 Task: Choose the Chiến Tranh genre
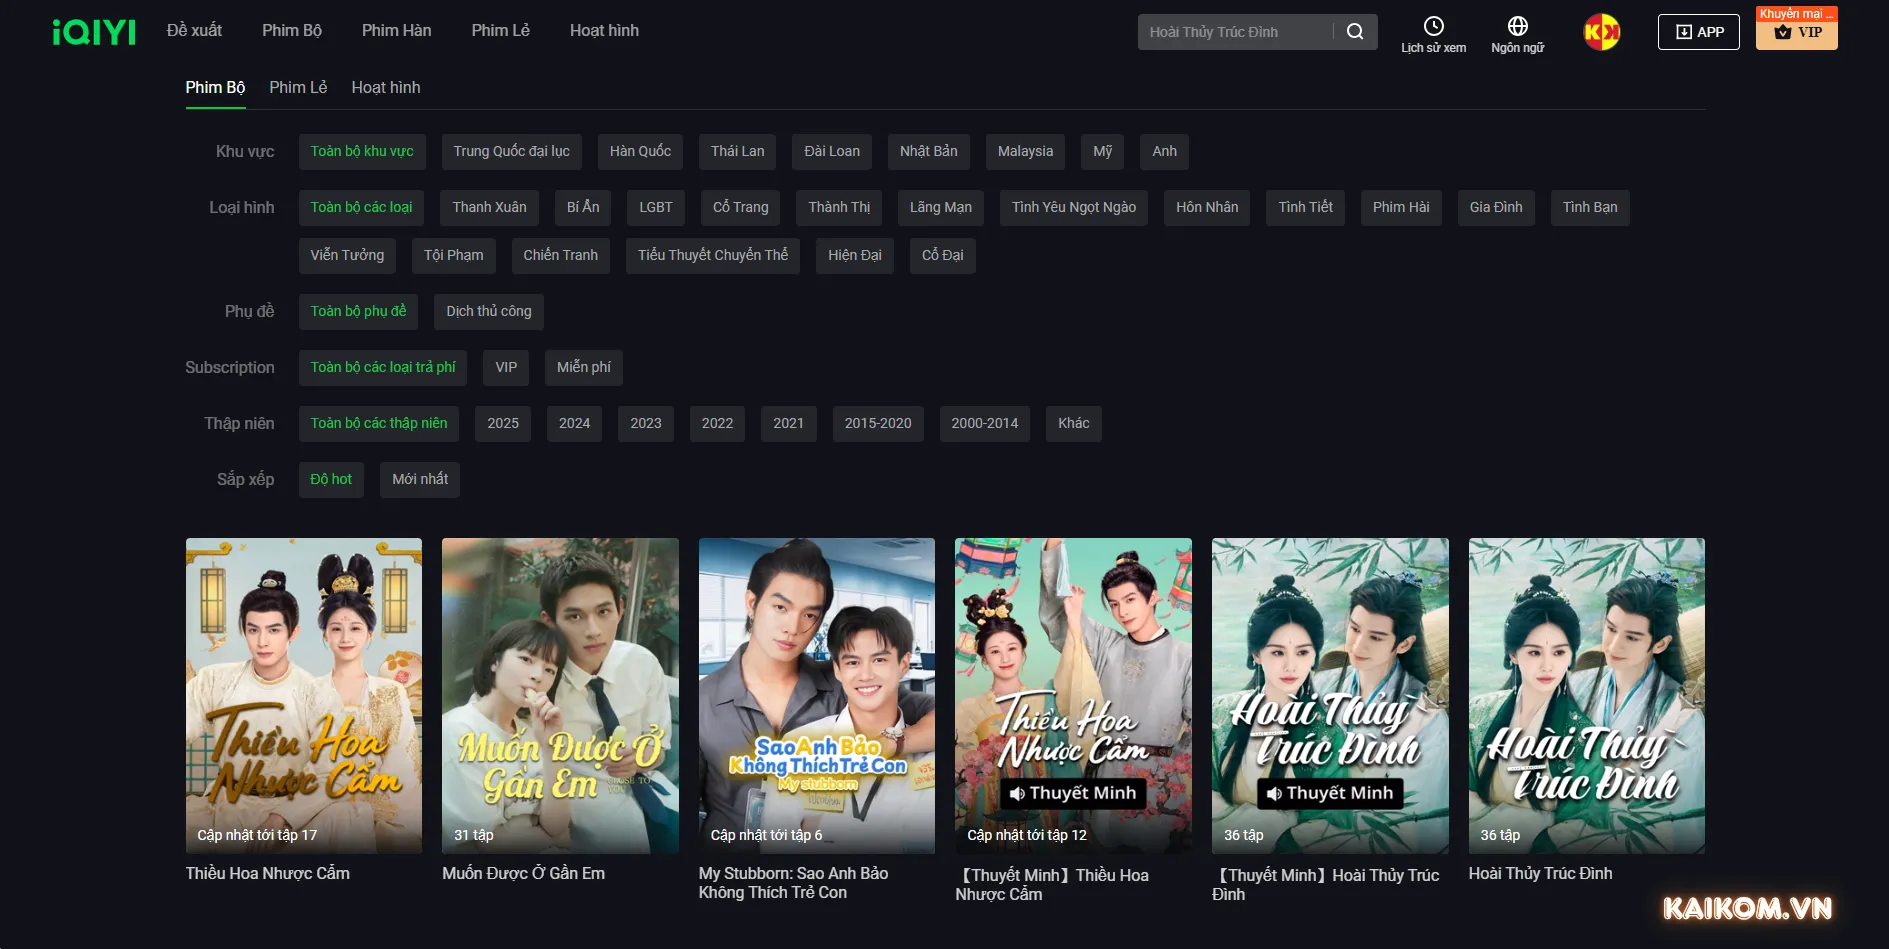(560, 256)
